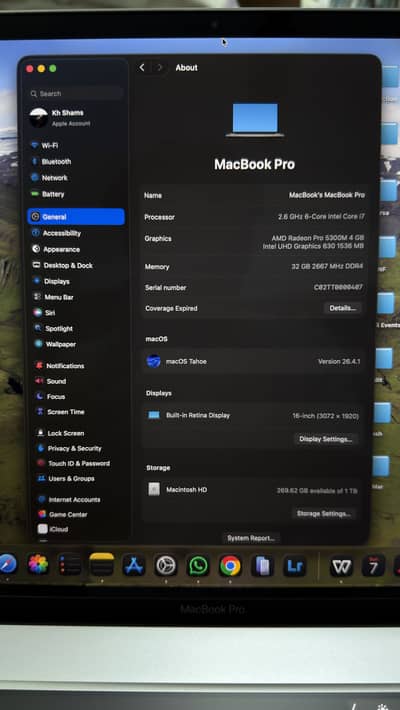Click the Built-in Retina Display row
This screenshot has height=710, width=400.
click(252, 416)
